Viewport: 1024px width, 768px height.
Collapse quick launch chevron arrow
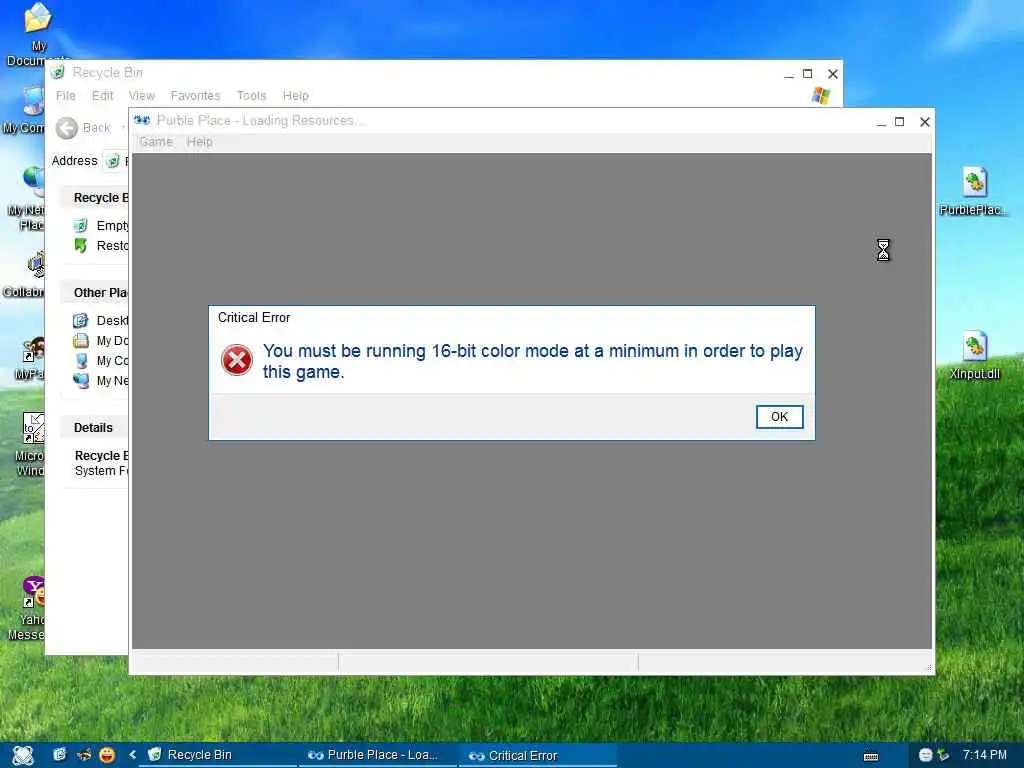pyautogui.click(x=133, y=754)
